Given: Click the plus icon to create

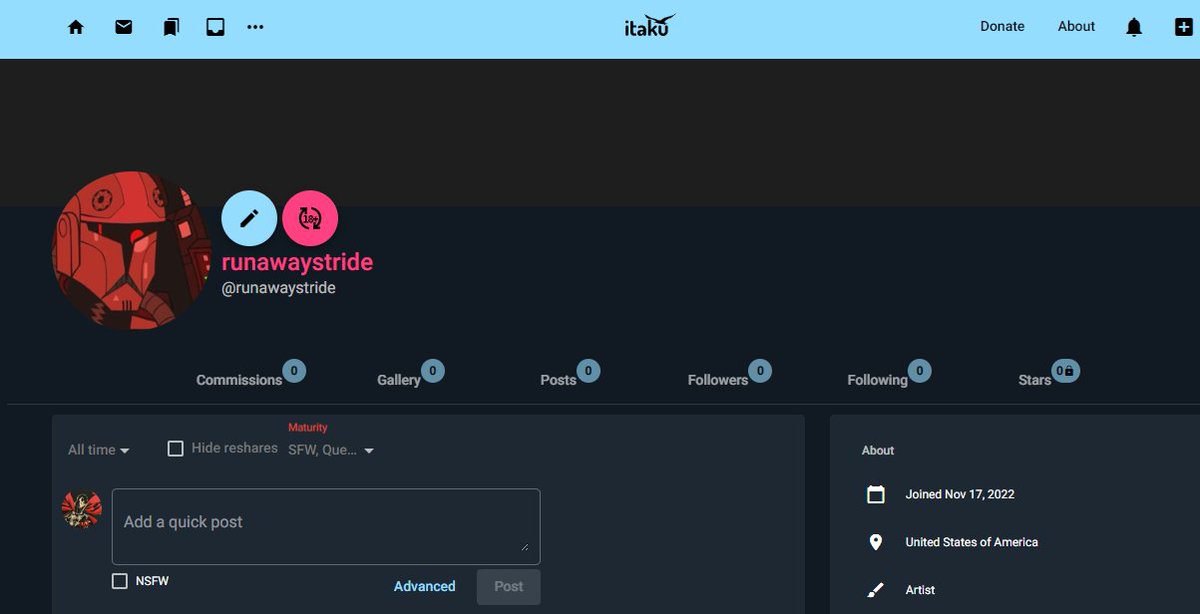Looking at the screenshot, I should click(x=1183, y=27).
